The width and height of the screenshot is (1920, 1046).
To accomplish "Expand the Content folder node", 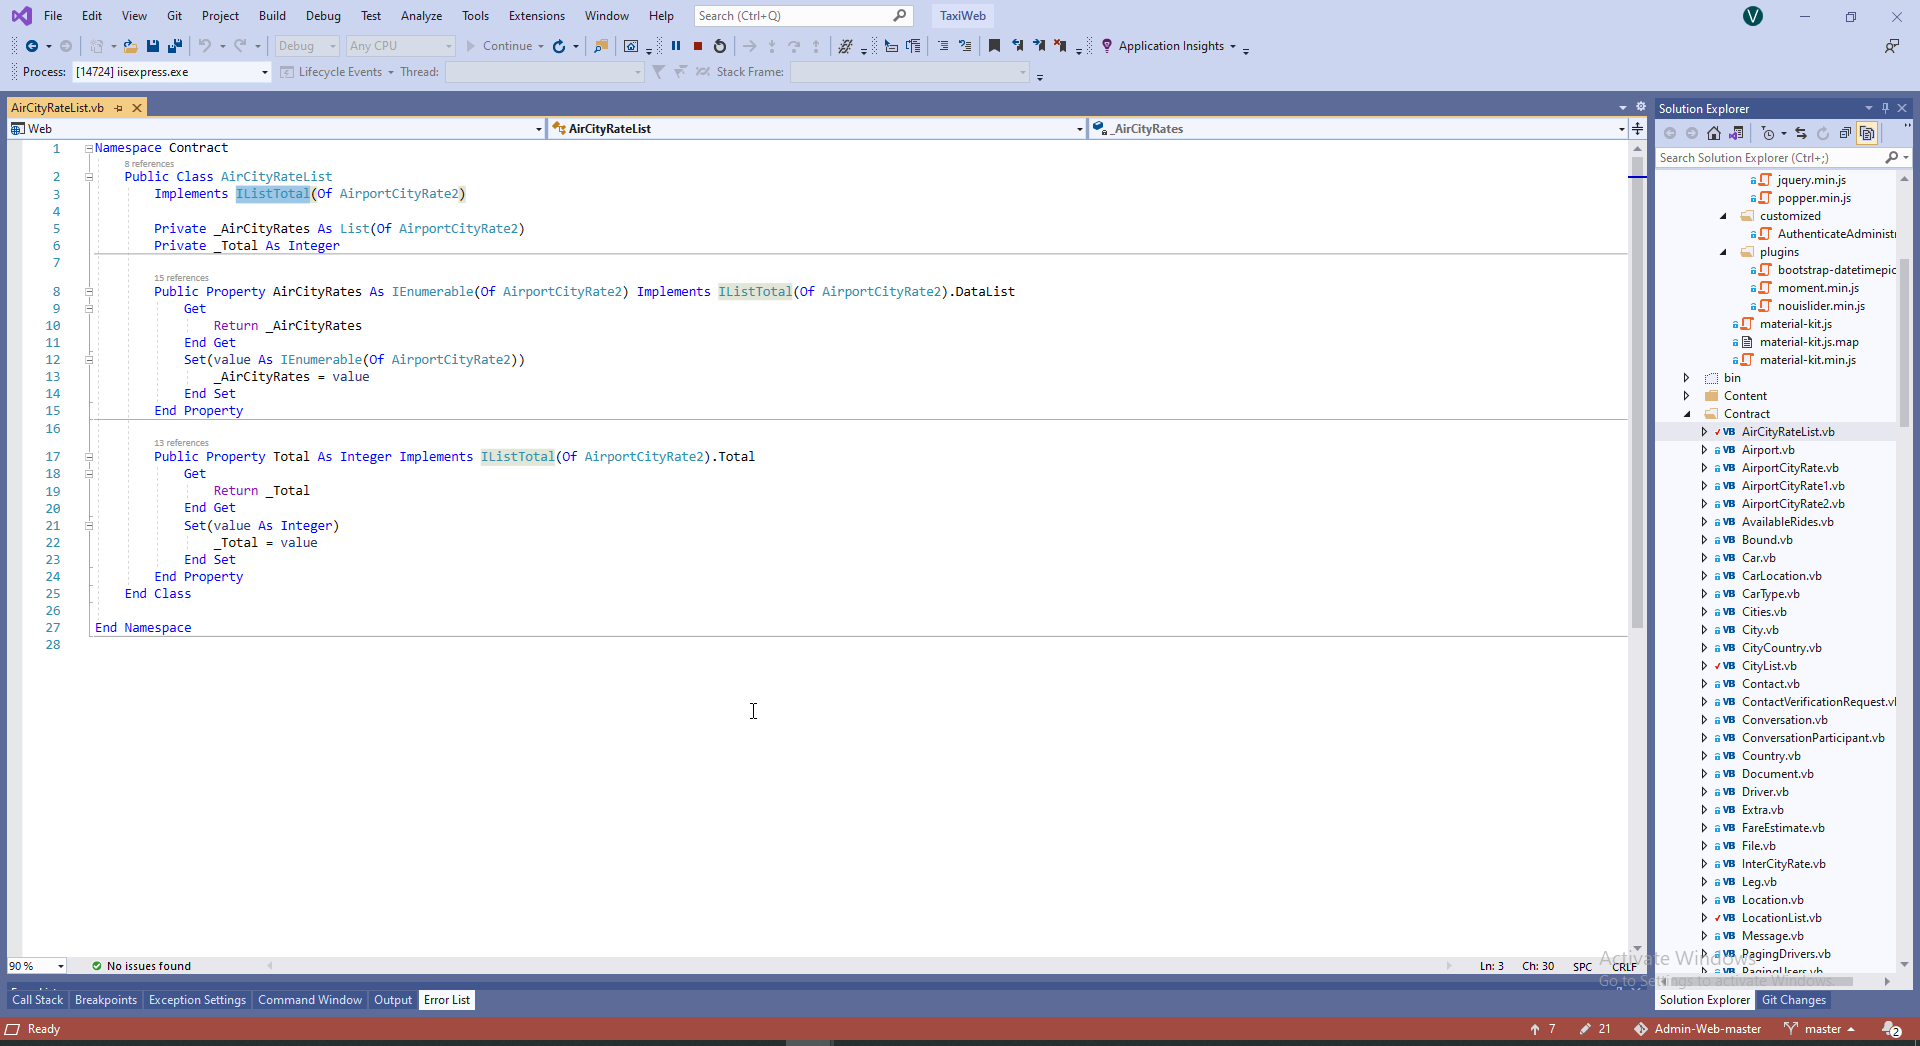I will (1687, 396).
